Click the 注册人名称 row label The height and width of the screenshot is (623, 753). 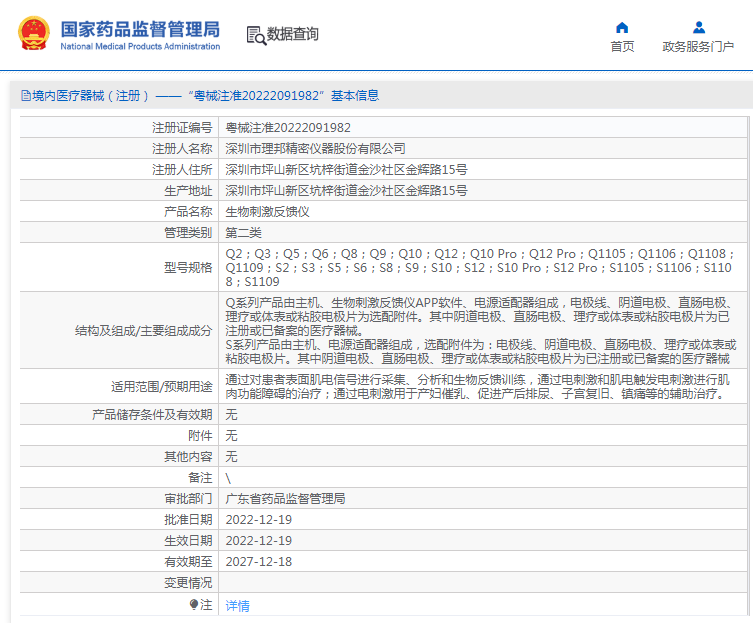(182, 149)
